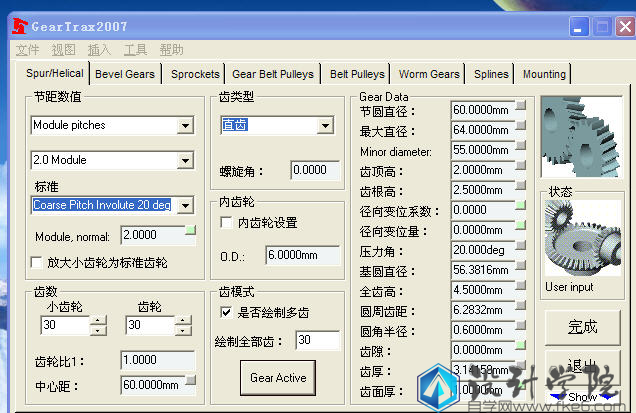Click the indicator next to 节圆直径 value

[521, 109]
